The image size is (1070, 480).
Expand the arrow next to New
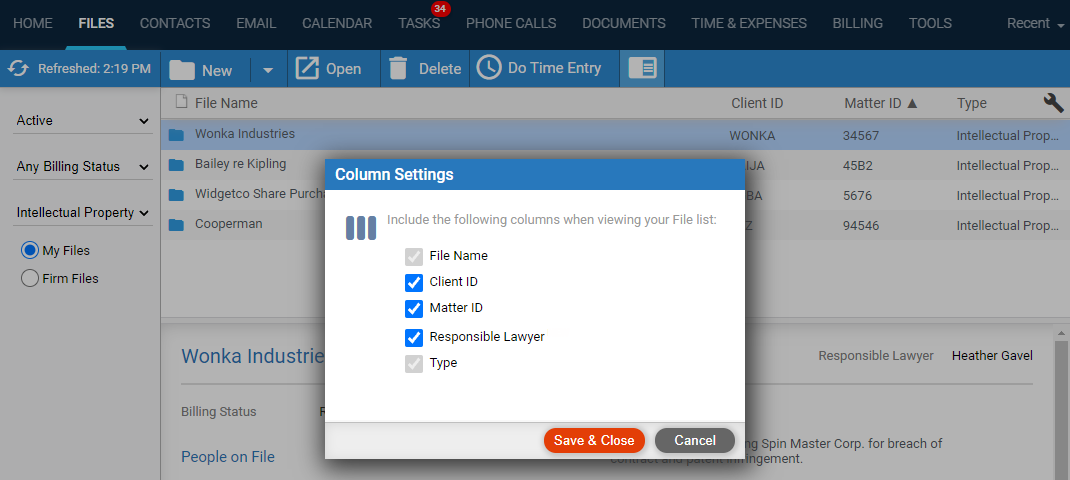click(x=267, y=70)
